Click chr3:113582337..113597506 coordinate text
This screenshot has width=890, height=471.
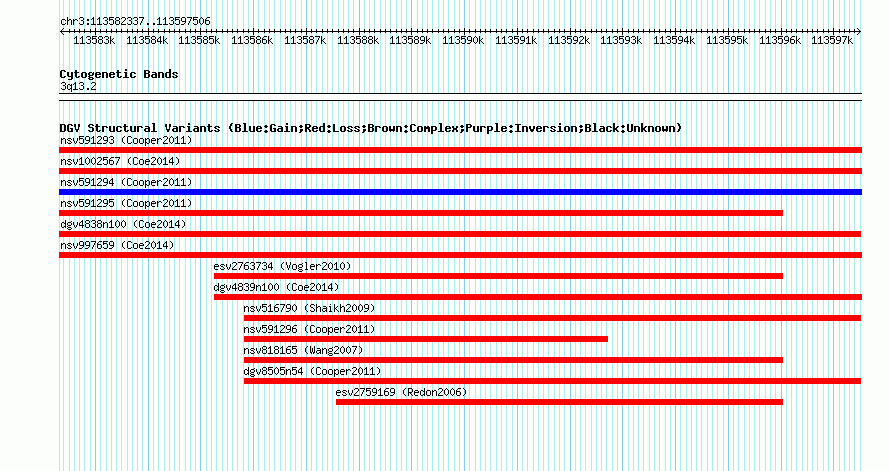[x=135, y=21]
